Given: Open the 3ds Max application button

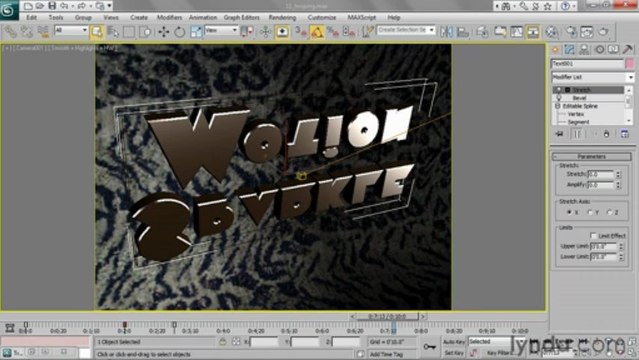Looking at the screenshot, I should 9,9.
